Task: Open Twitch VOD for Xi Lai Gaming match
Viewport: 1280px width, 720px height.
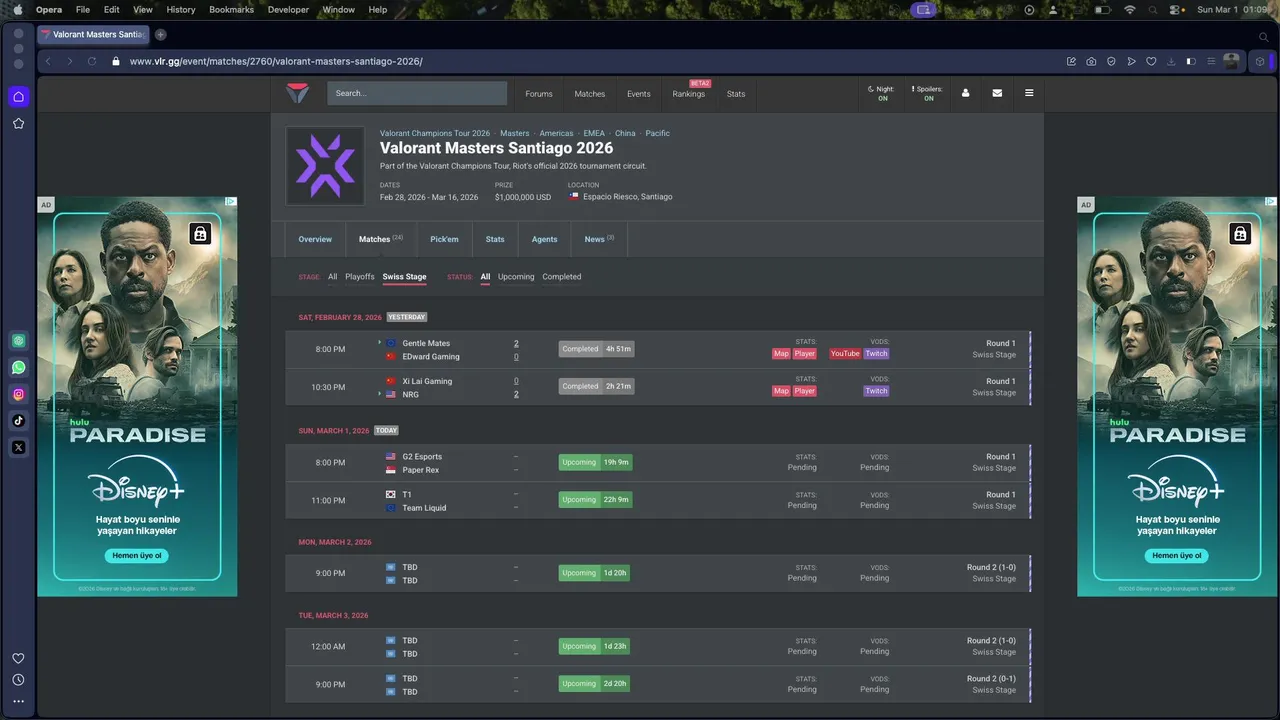Action: pos(876,391)
